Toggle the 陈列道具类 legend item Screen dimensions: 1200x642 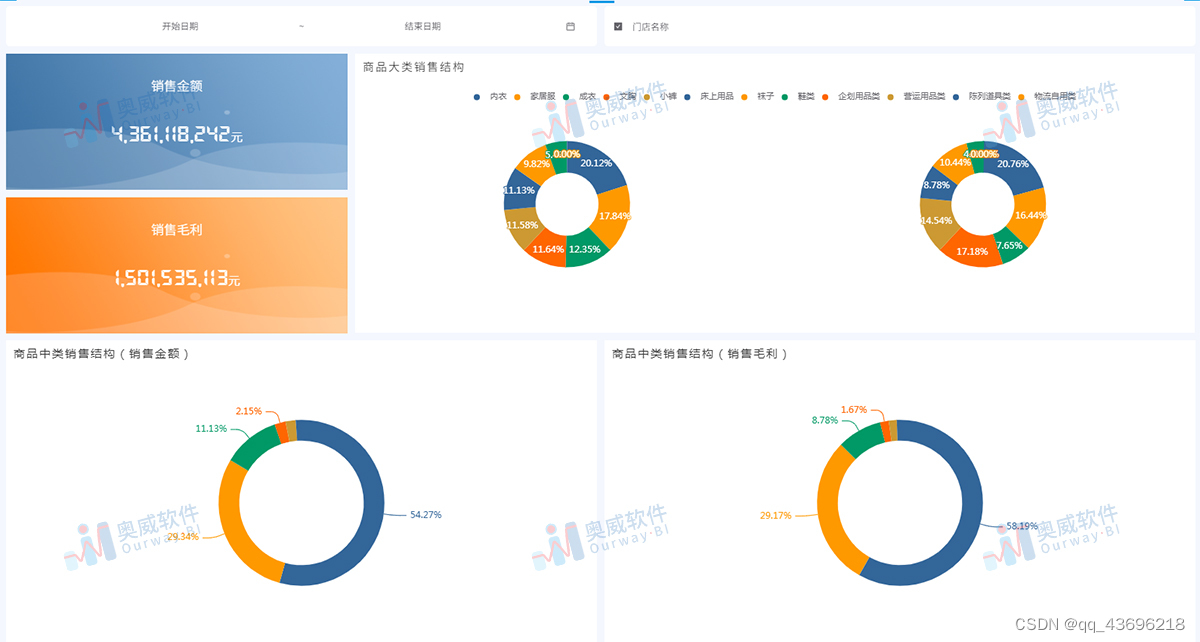pyautogui.click(x=981, y=96)
